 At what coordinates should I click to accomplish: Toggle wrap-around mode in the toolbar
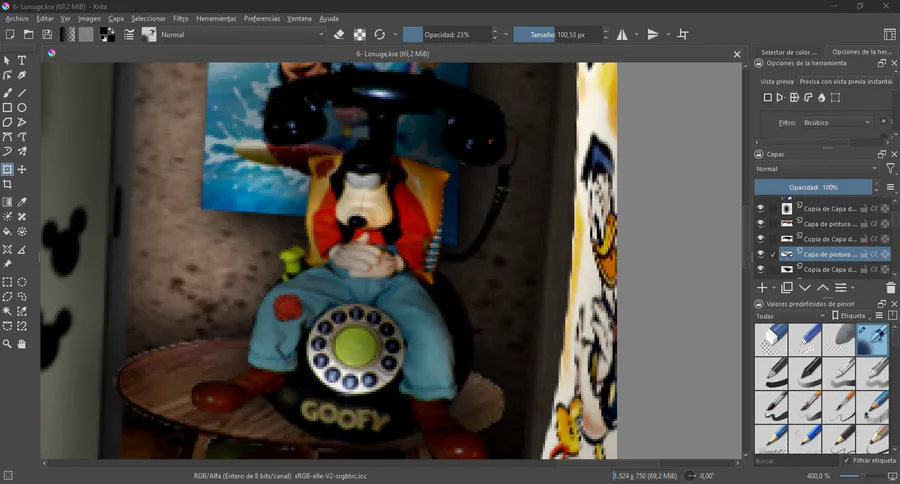[683, 34]
